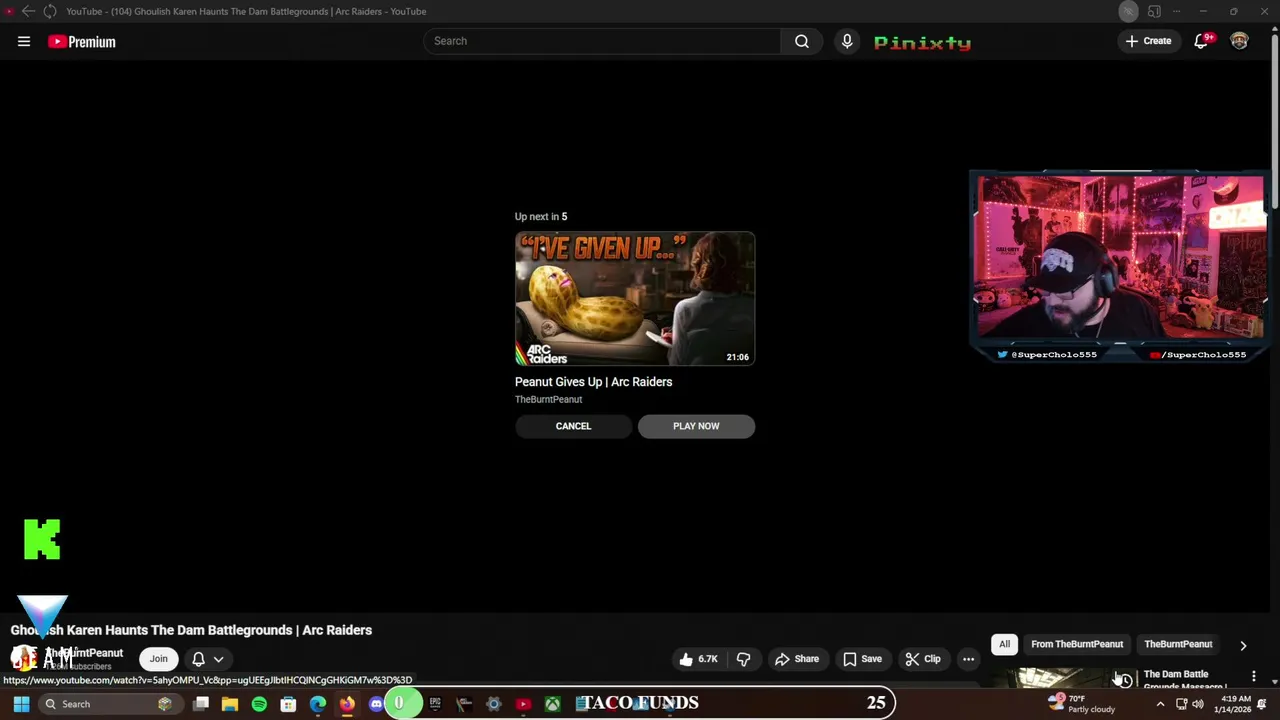Open YouTube notifications bell
The image size is (1280, 720).
click(1201, 41)
